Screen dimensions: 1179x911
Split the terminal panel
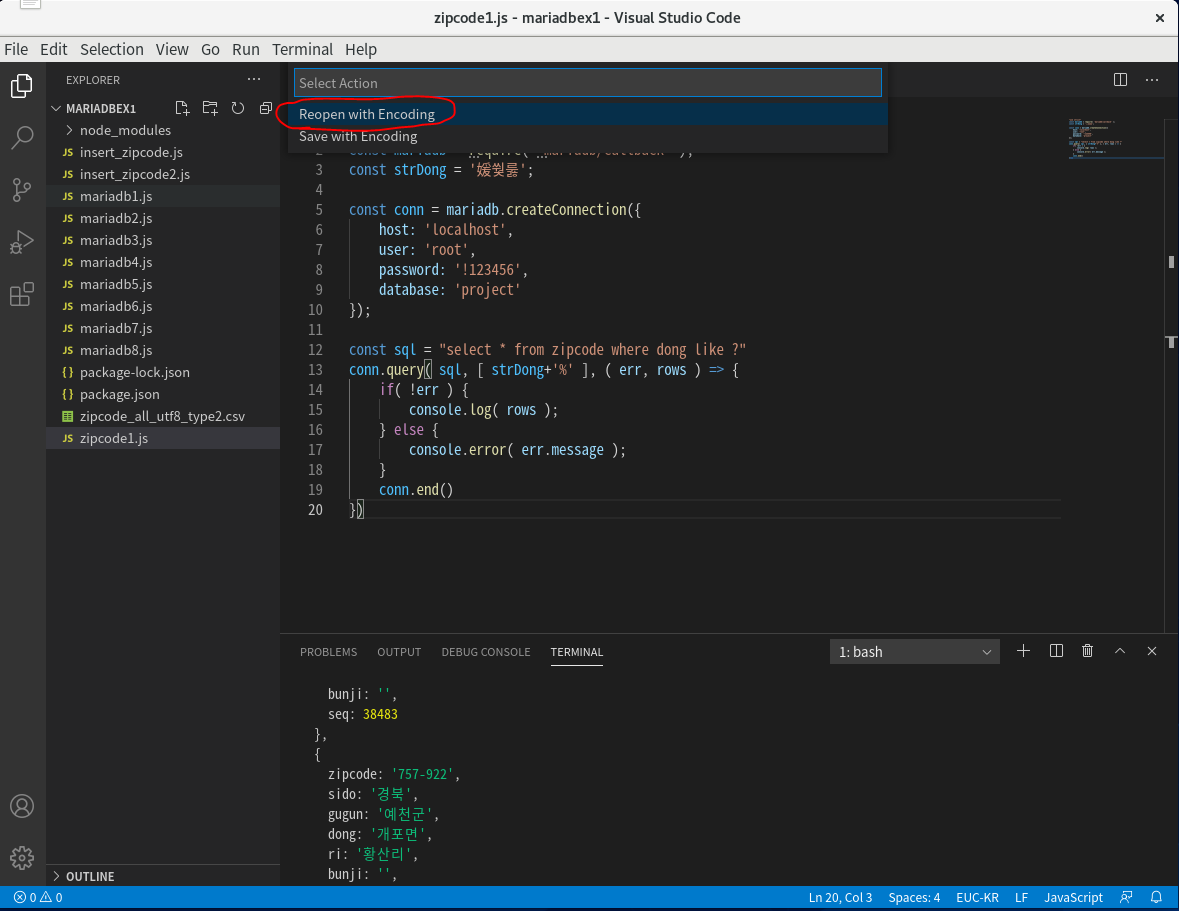pos(1056,651)
